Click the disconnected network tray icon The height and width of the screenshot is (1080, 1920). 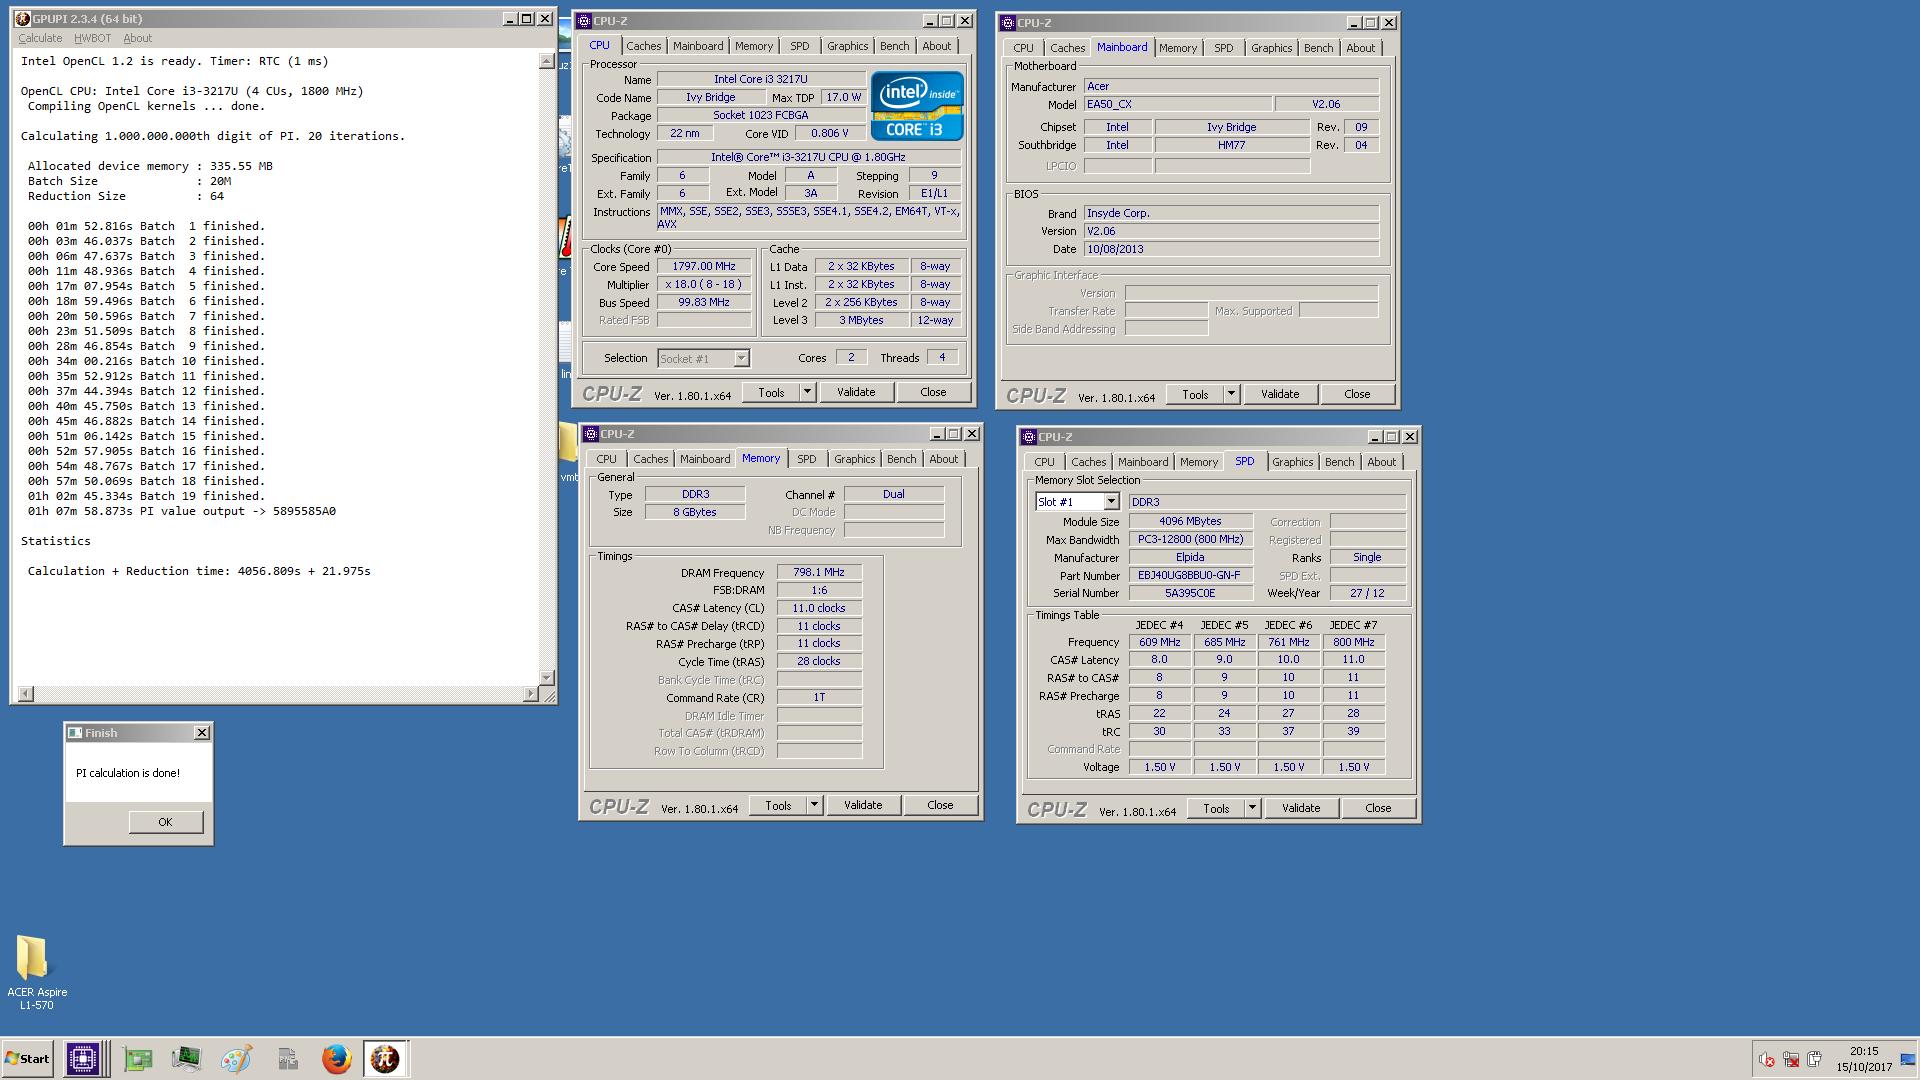pos(1791,1060)
